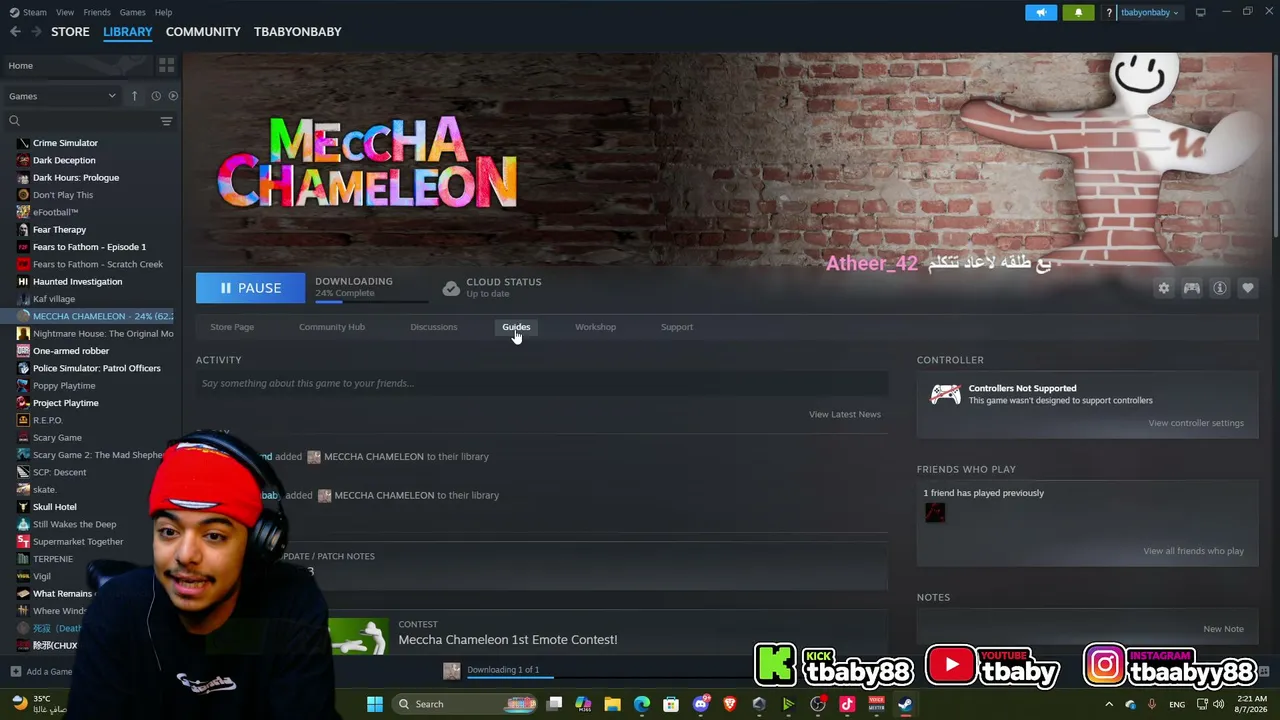Open the Friends menu
This screenshot has height=720, width=1280.
(x=97, y=12)
